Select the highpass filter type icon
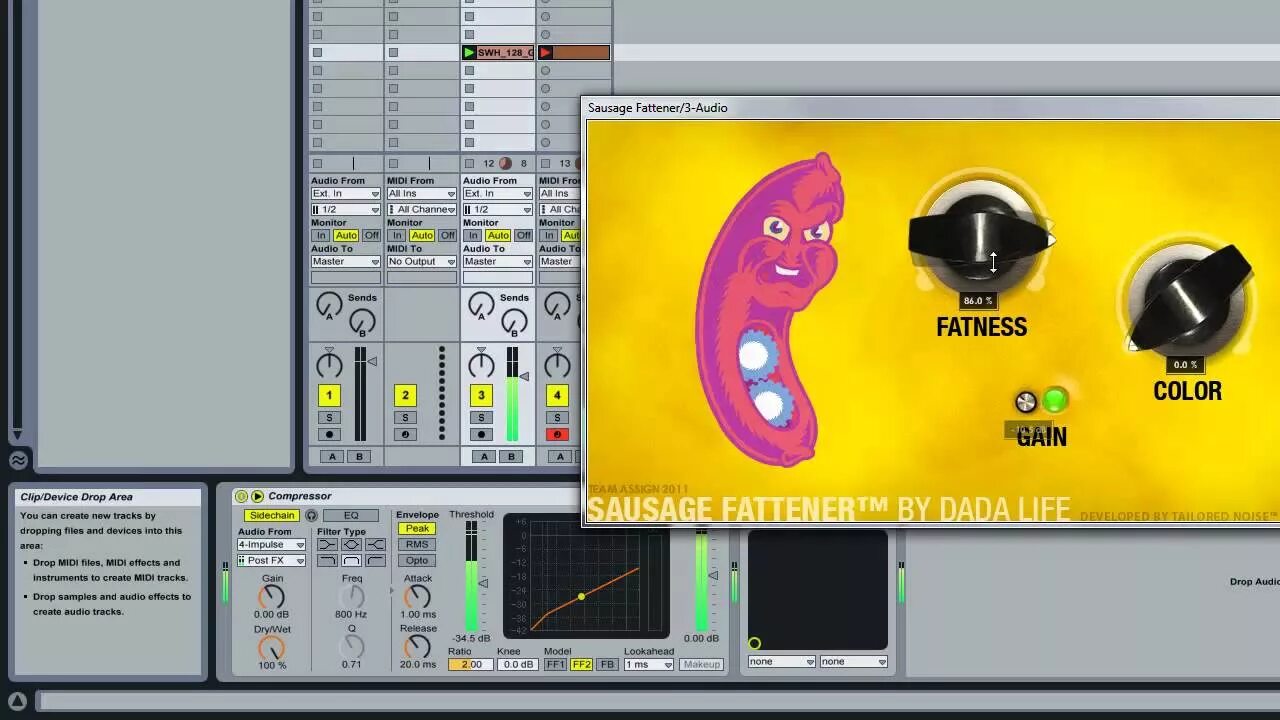Screen dimensions: 1280x720 pos(375,561)
